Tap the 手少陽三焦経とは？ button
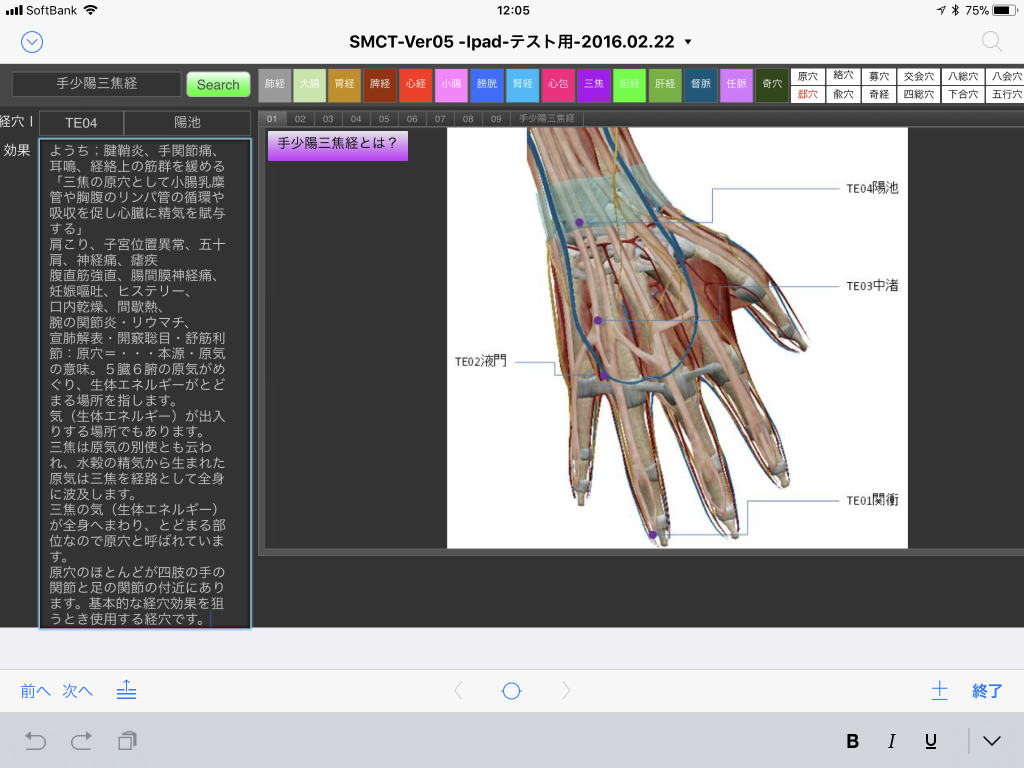This screenshot has height=768, width=1024. pos(337,144)
